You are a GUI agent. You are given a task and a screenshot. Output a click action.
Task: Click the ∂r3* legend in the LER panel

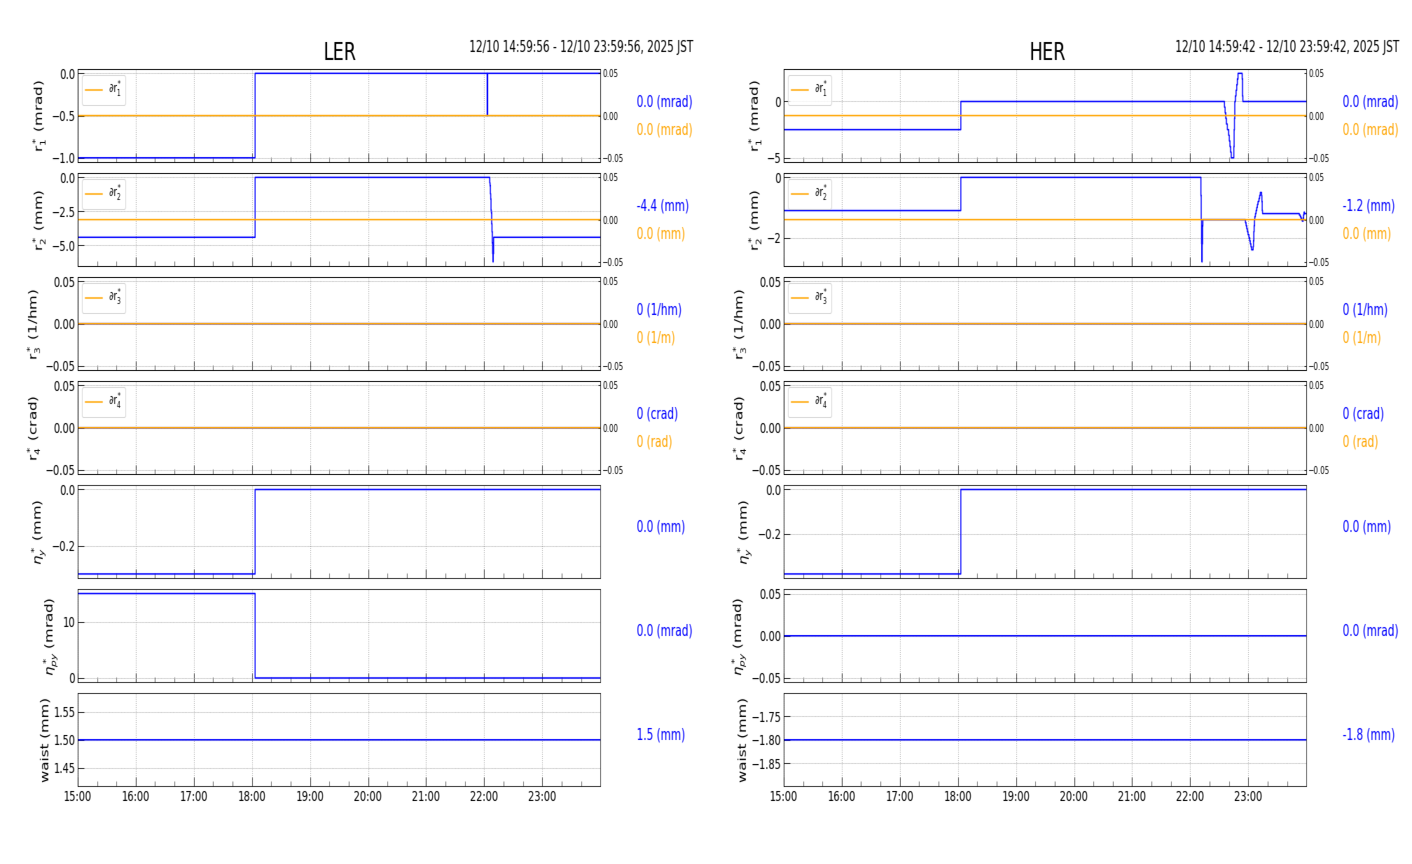pyautogui.click(x=104, y=298)
